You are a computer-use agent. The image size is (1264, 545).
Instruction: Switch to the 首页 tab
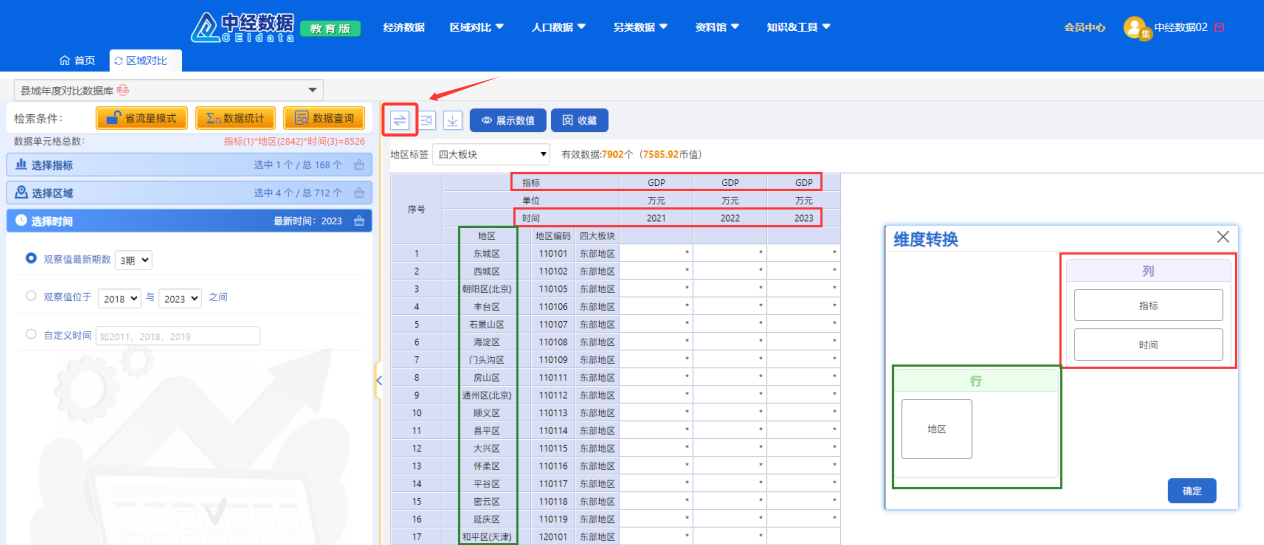[78, 61]
